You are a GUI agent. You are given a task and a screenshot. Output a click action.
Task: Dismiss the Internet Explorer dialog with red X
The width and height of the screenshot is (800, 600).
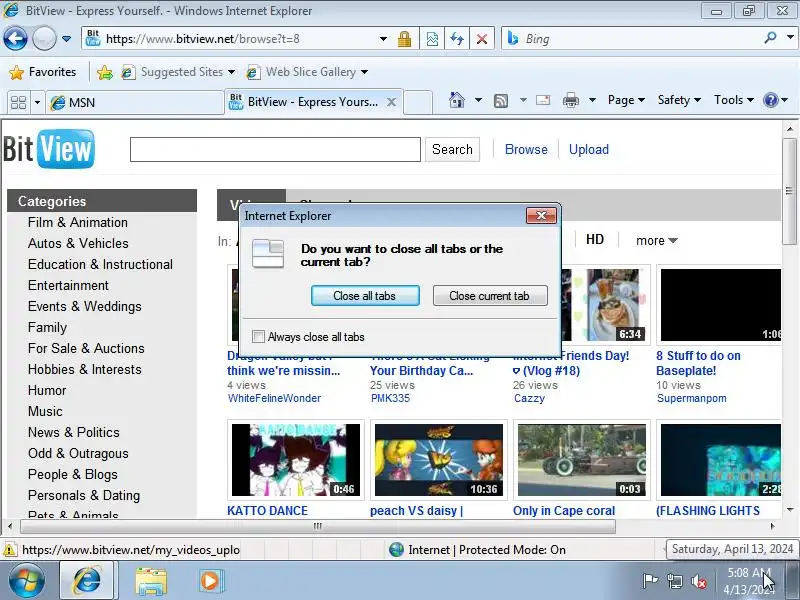(541, 216)
